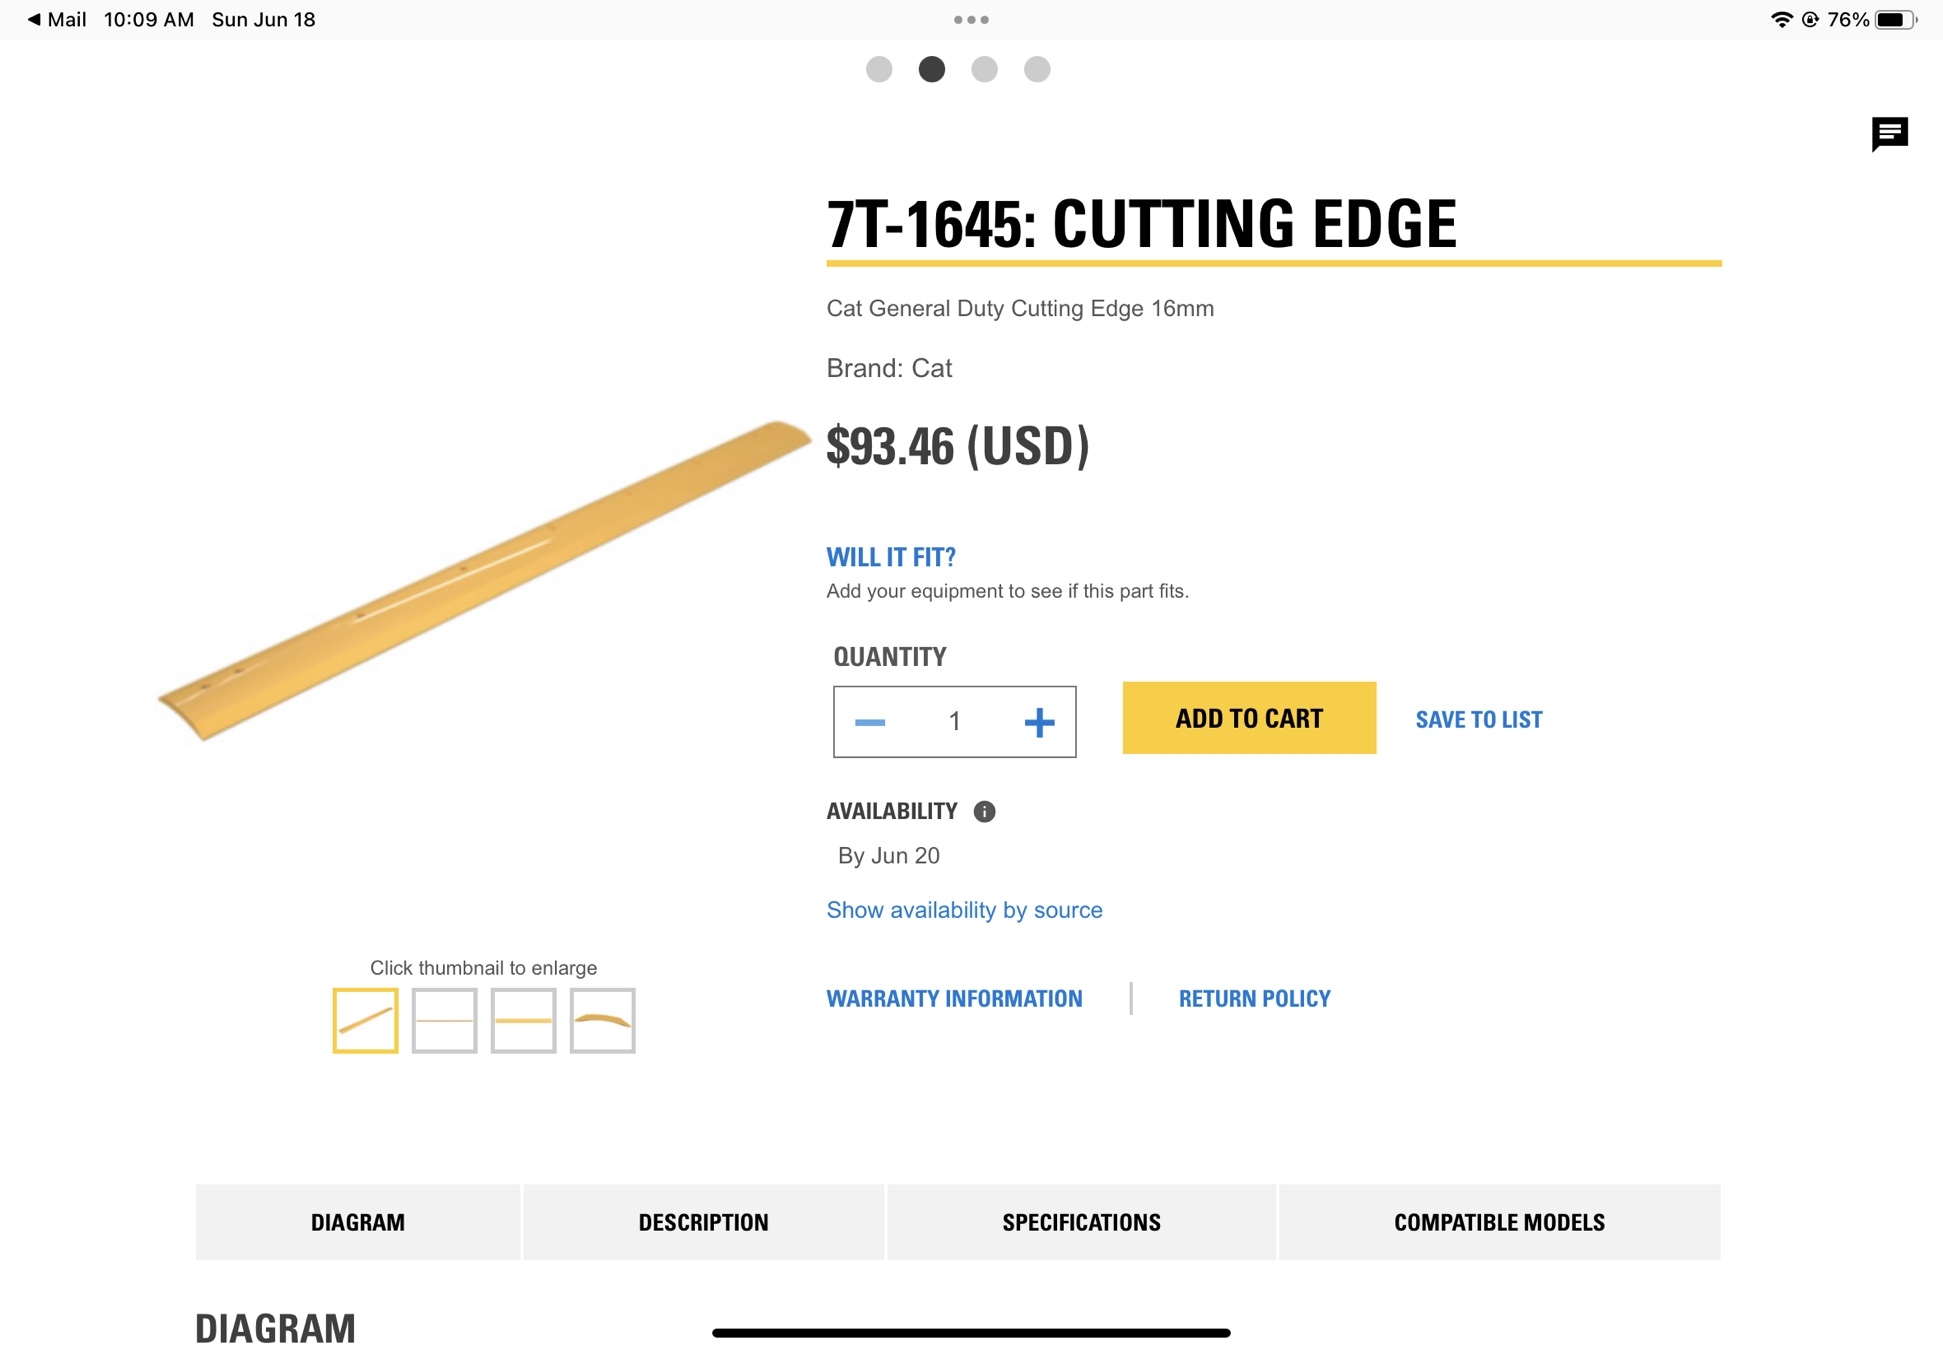Screen dimensions: 1943x1350
Task: Select the curved edge thumbnail
Action: click(x=602, y=1020)
